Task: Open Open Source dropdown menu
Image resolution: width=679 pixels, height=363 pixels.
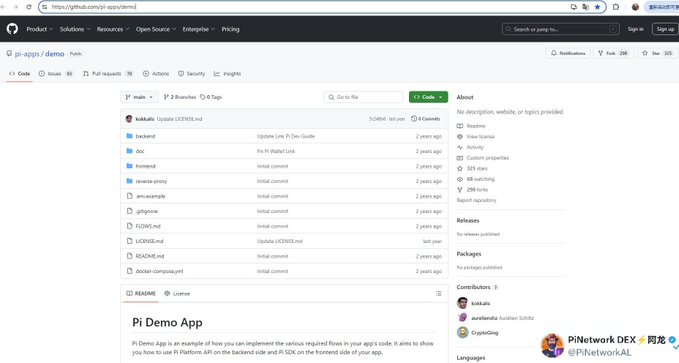Action: coord(155,29)
